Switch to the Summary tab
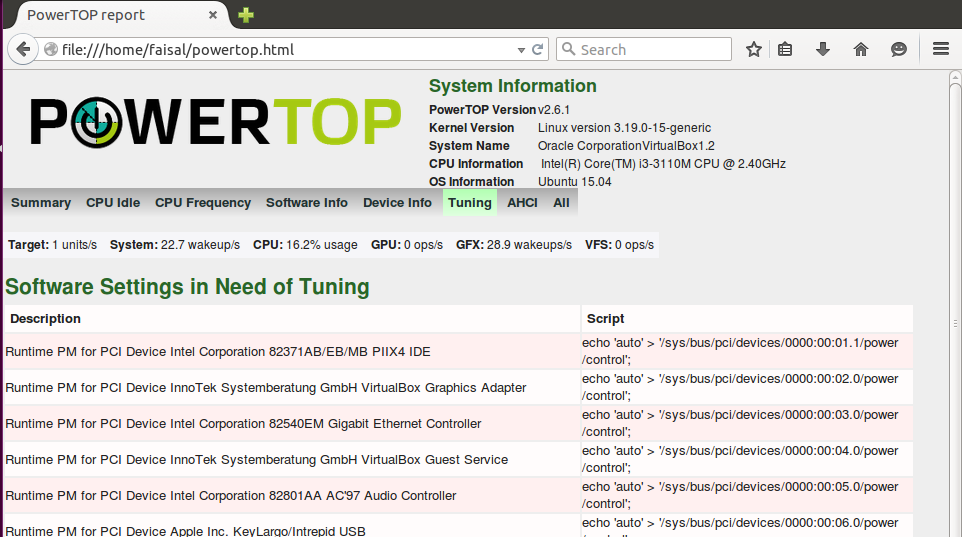 40,203
